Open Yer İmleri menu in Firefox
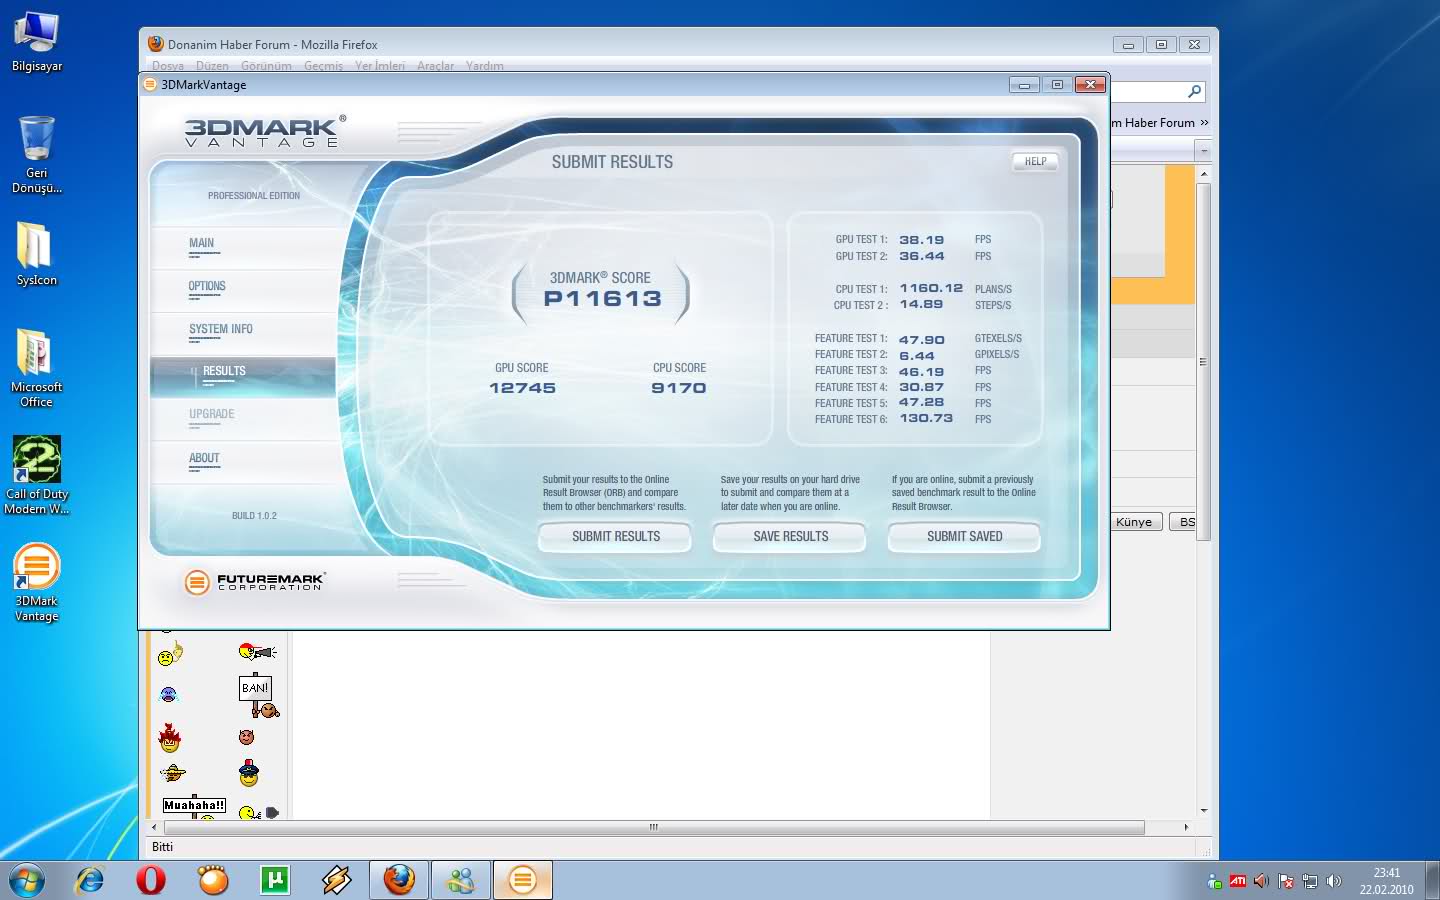The width and height of the screenshot is (1440, 900). click(380, 66)
